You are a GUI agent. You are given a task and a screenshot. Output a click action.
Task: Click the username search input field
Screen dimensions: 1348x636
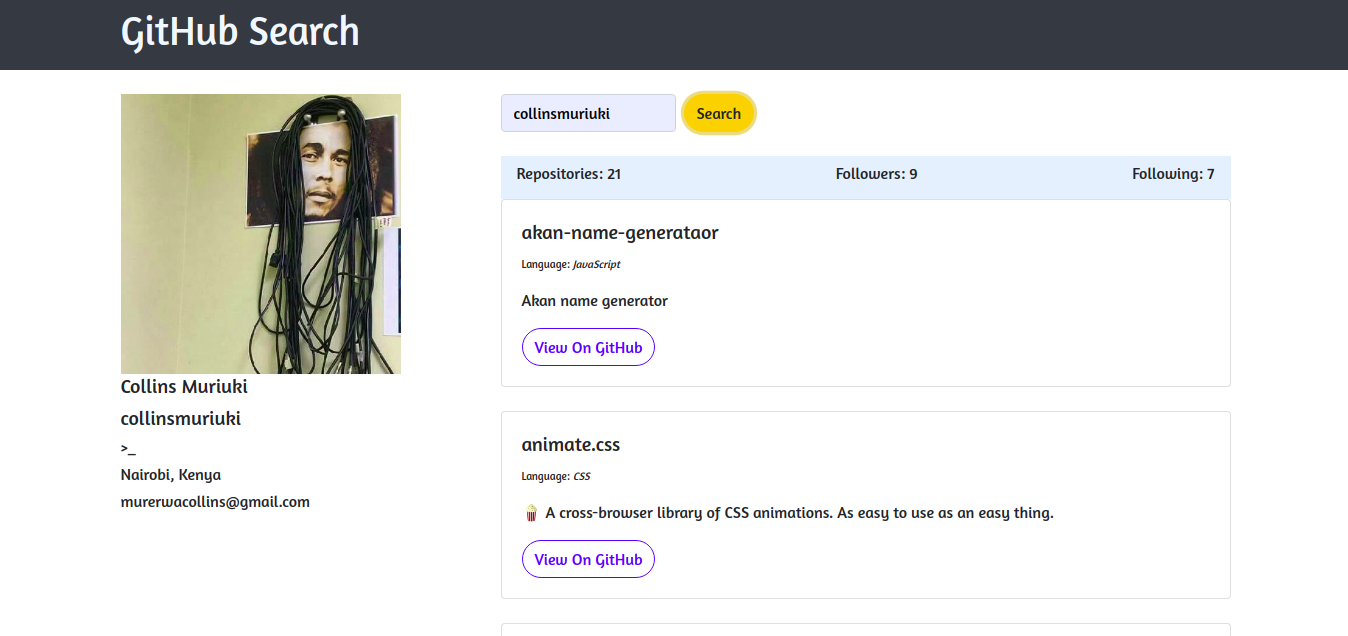click(x=588, y=113)
